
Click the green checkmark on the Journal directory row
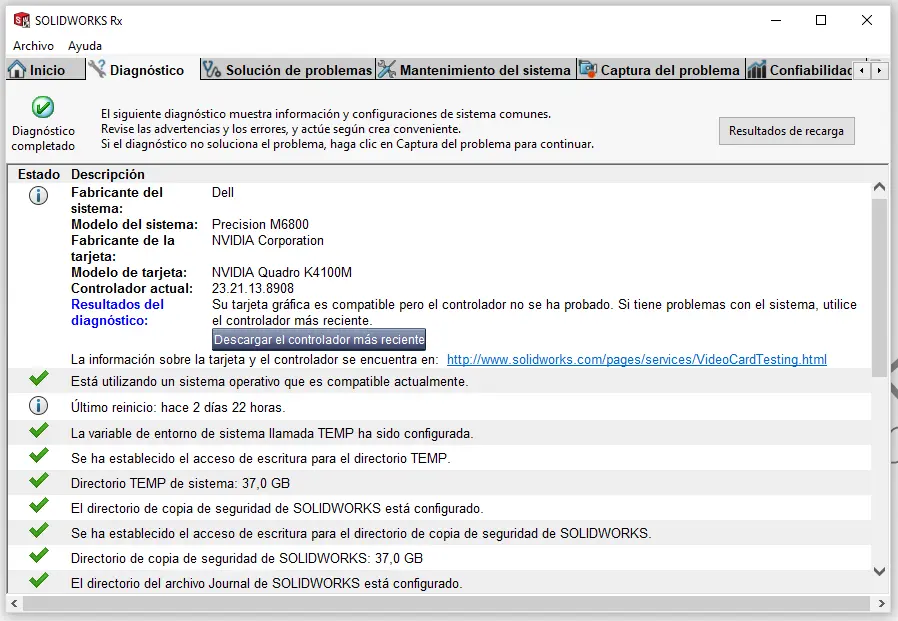[x=37, y=583]
